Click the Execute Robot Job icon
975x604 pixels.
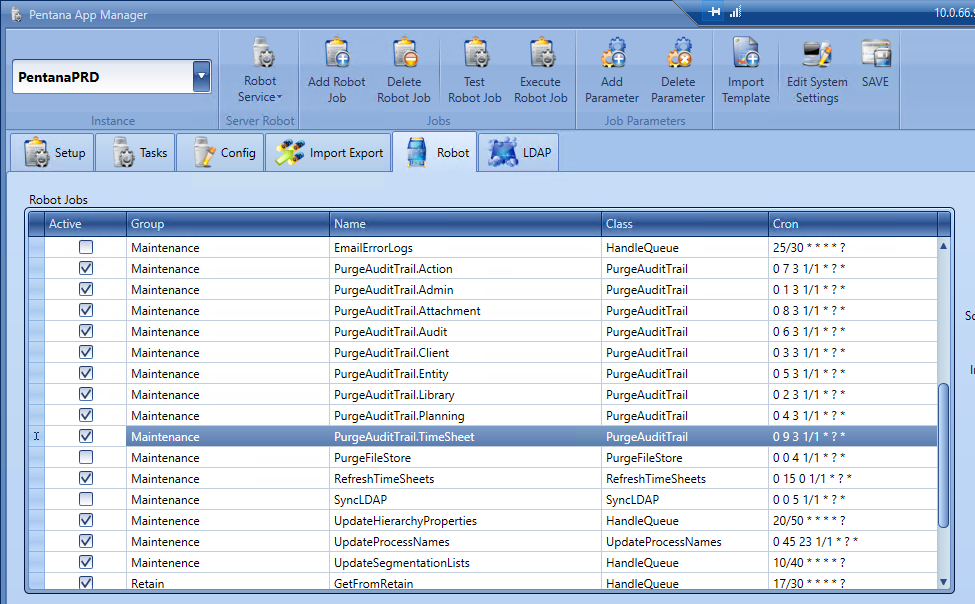click(541, 53)
